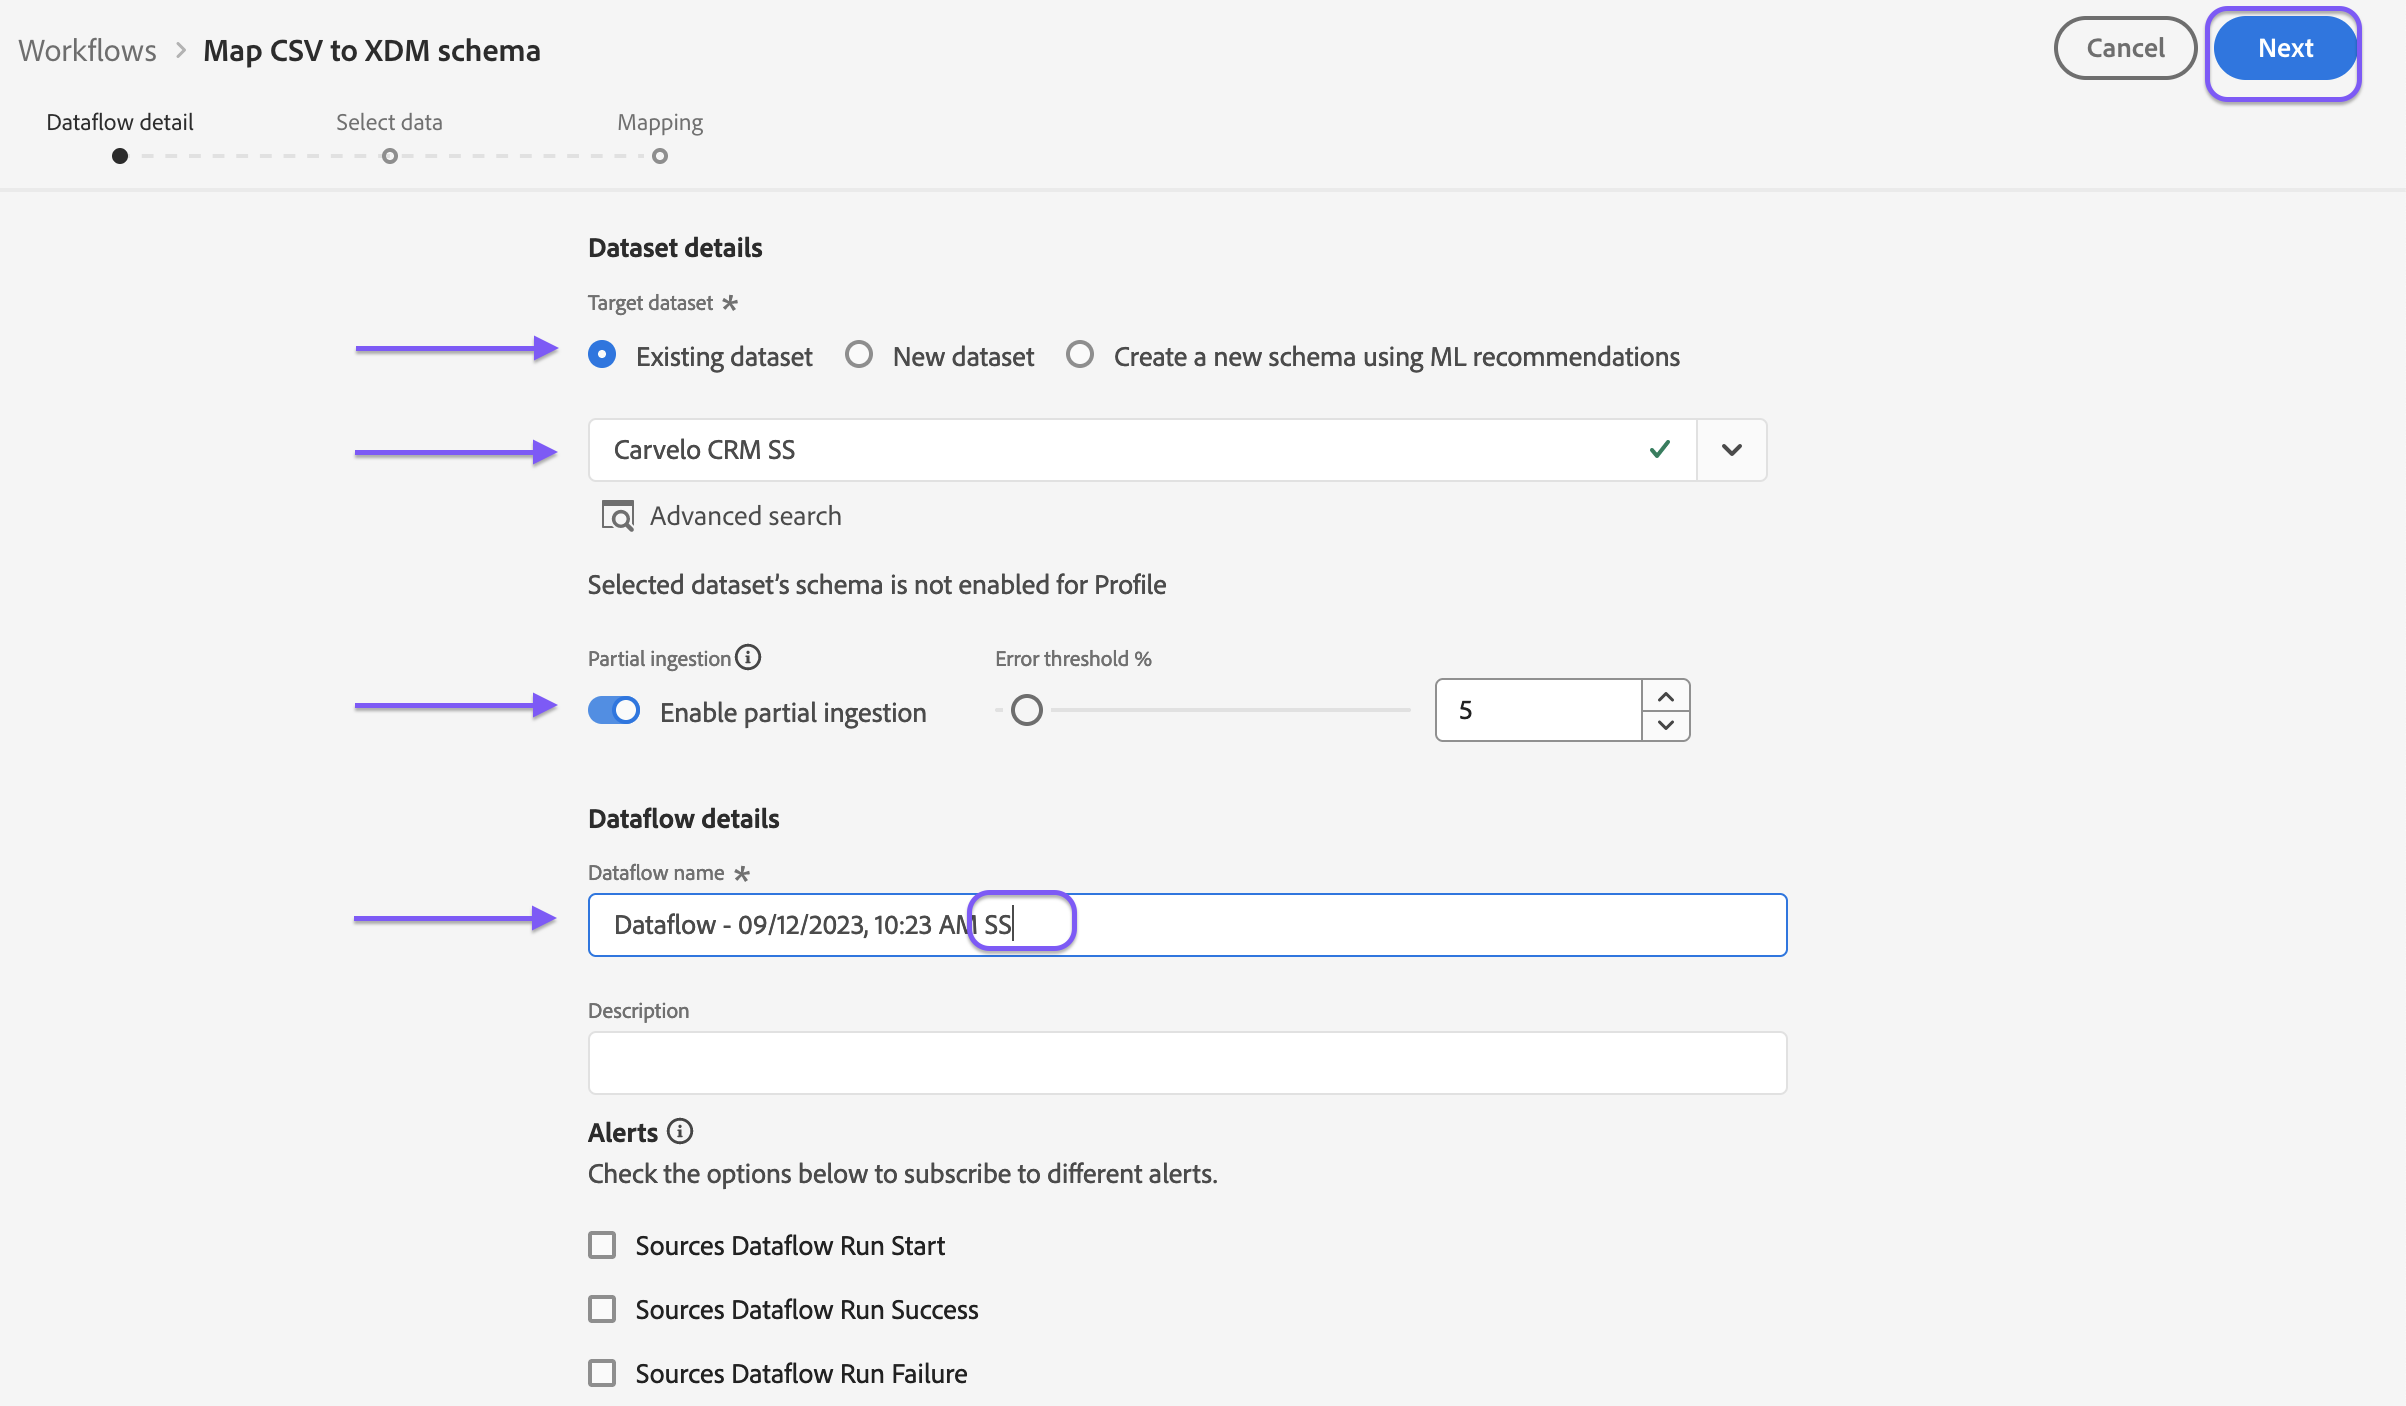Decrease error threshold with down stepper
Viewport: 2406px width, 1406px height.
[1666, 725]
